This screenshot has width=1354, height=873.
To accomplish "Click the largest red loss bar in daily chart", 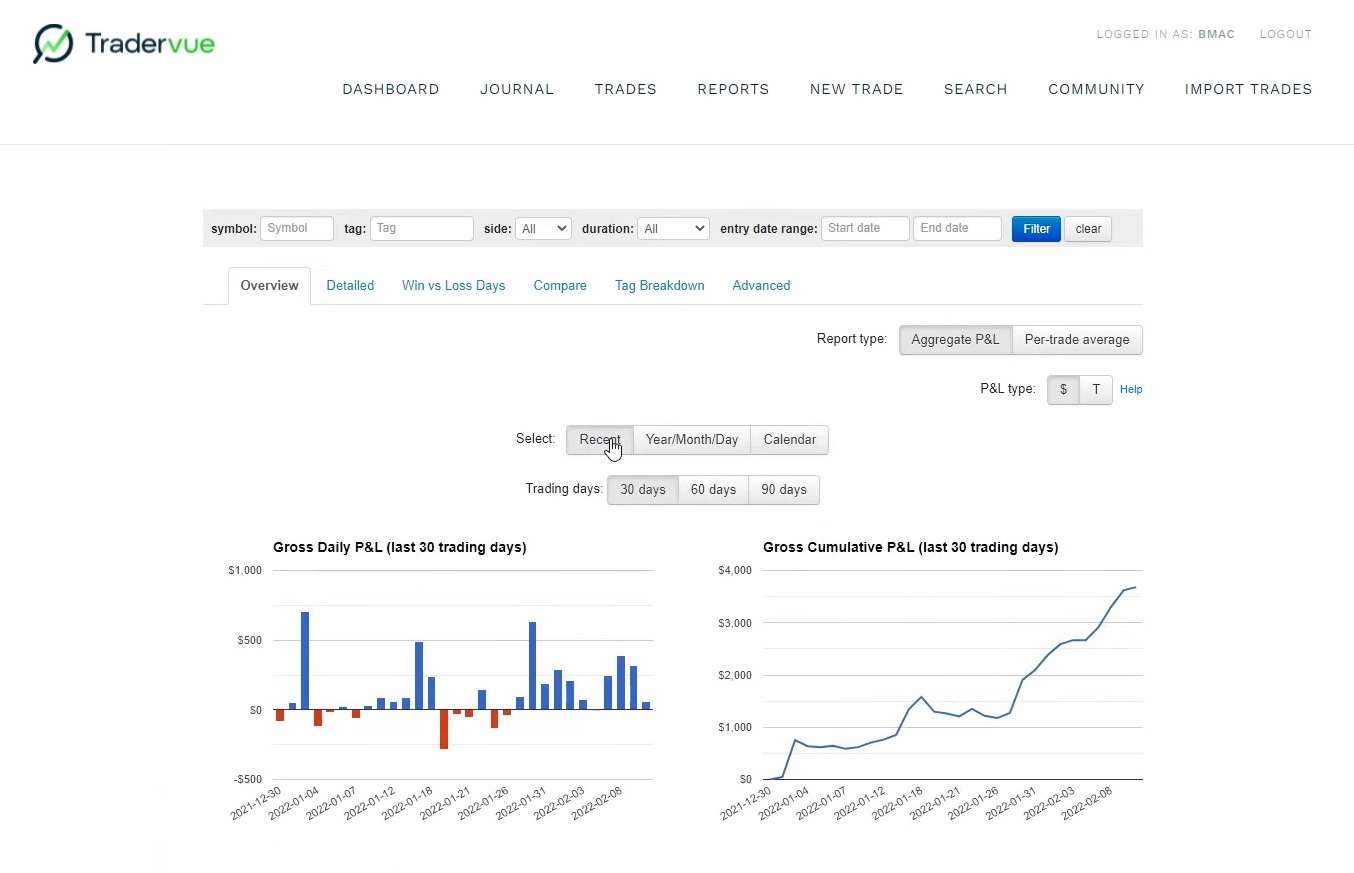I will [444, 729].
